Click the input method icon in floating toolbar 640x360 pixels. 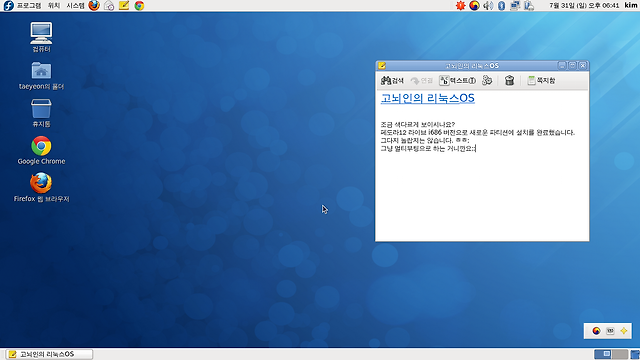coord(596,331)
